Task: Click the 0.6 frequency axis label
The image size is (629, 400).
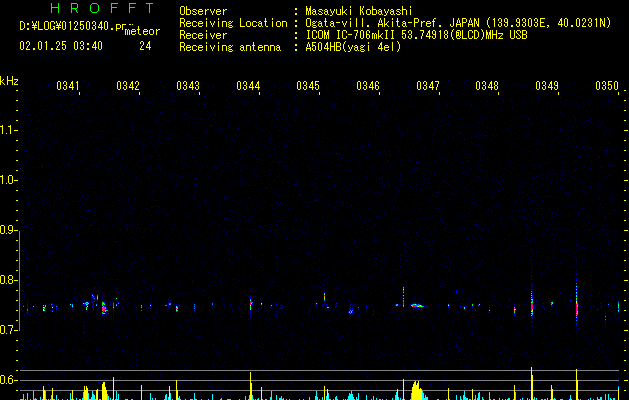Action: [x=9, y=380]
